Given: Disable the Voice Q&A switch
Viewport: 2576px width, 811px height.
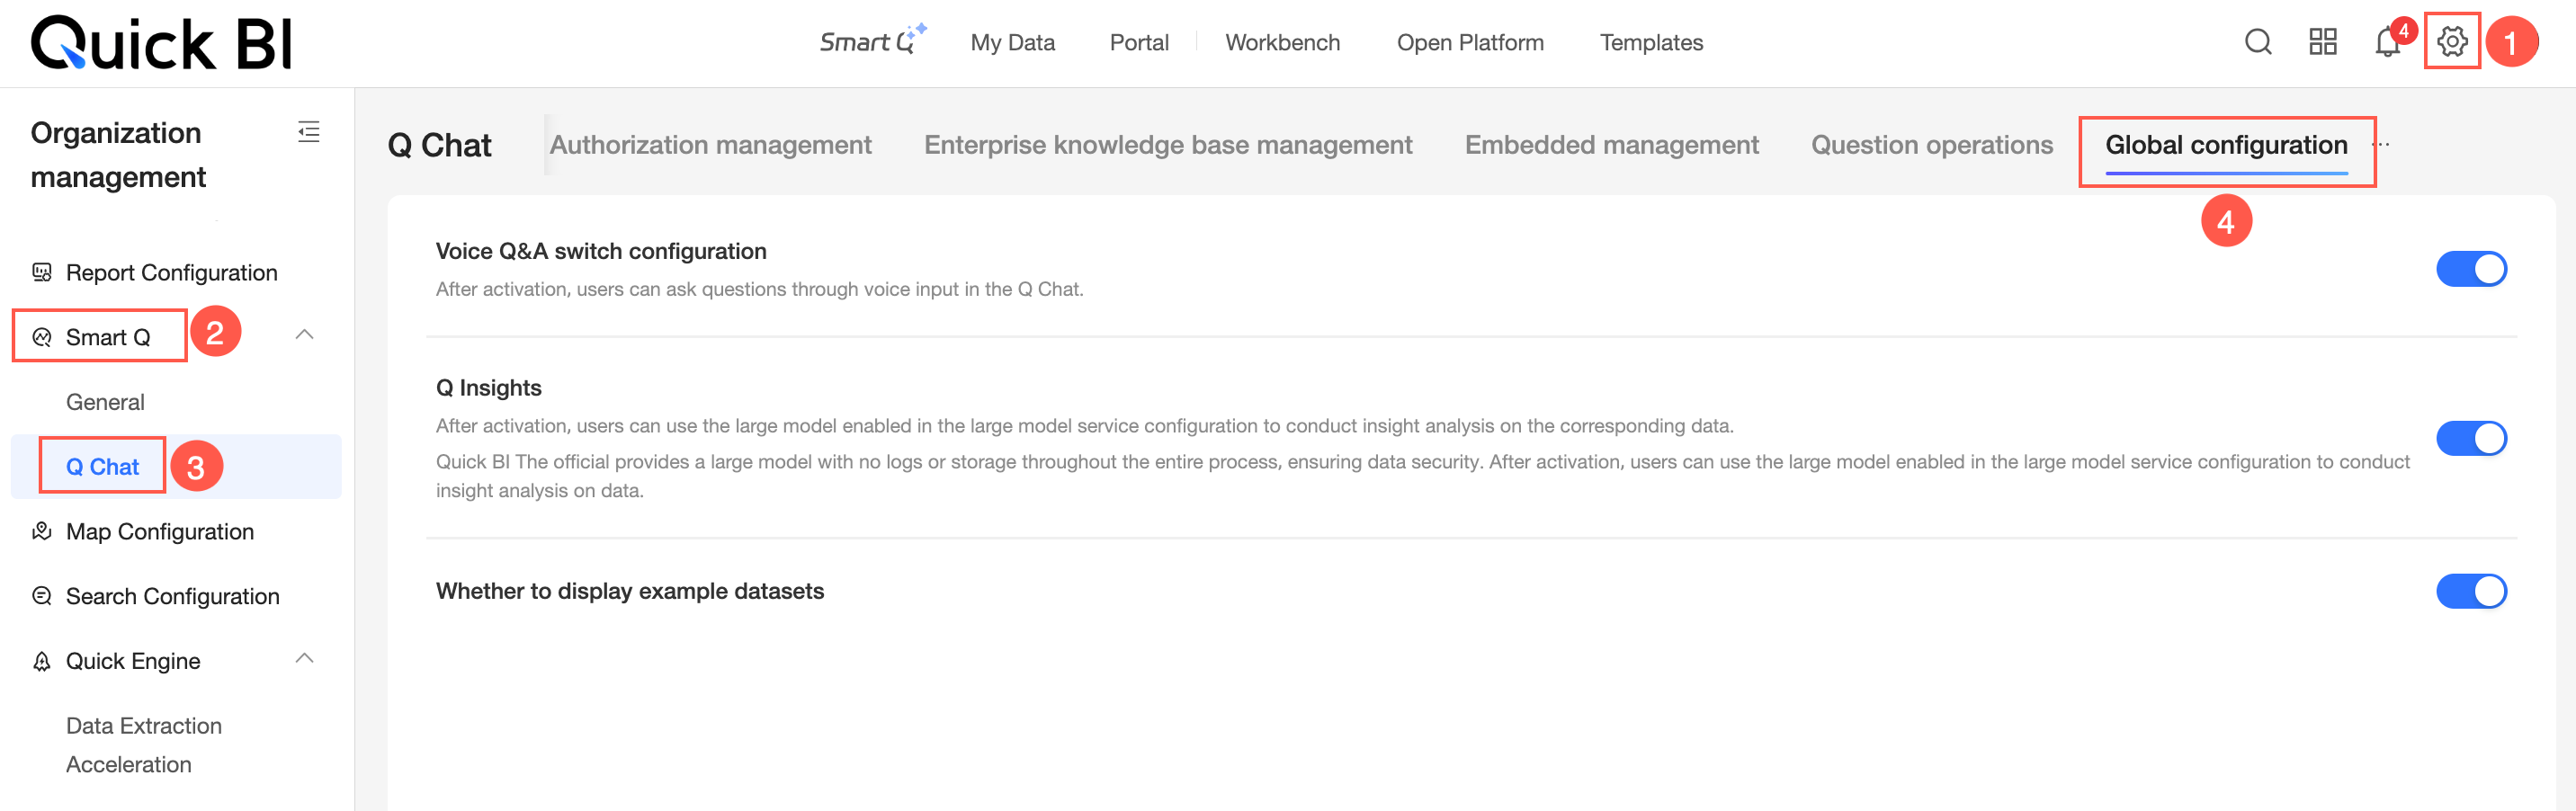Looking at the screenshot, I should [2470, 269].
